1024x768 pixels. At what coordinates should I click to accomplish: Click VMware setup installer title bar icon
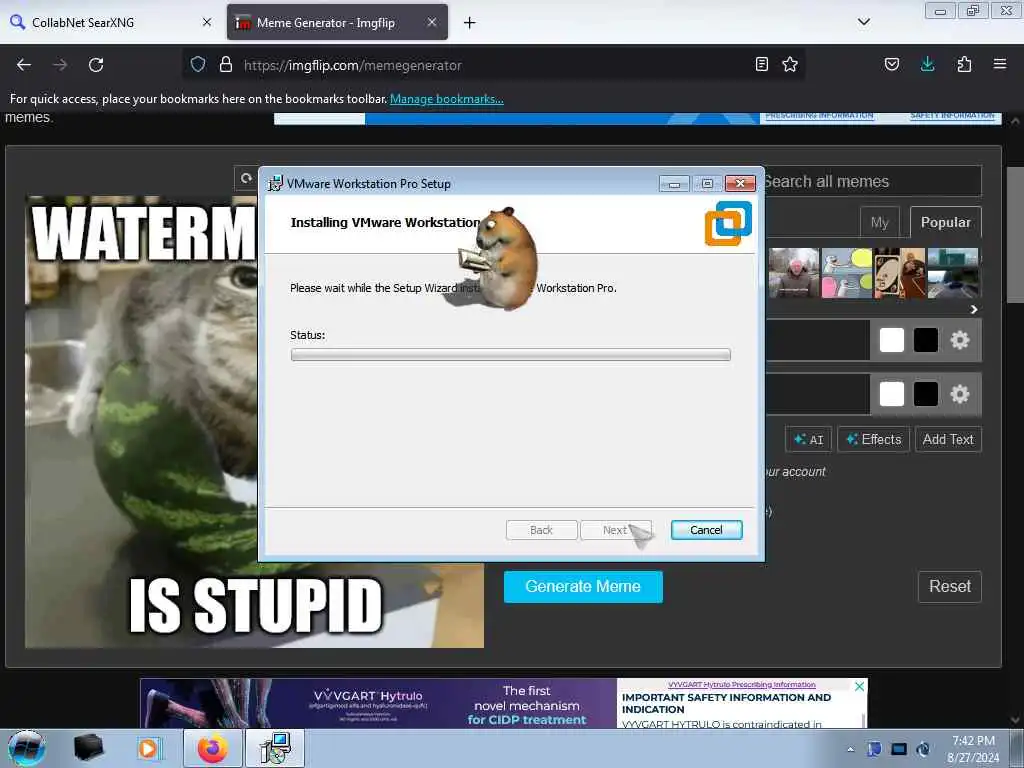click(x=275, y=184)
